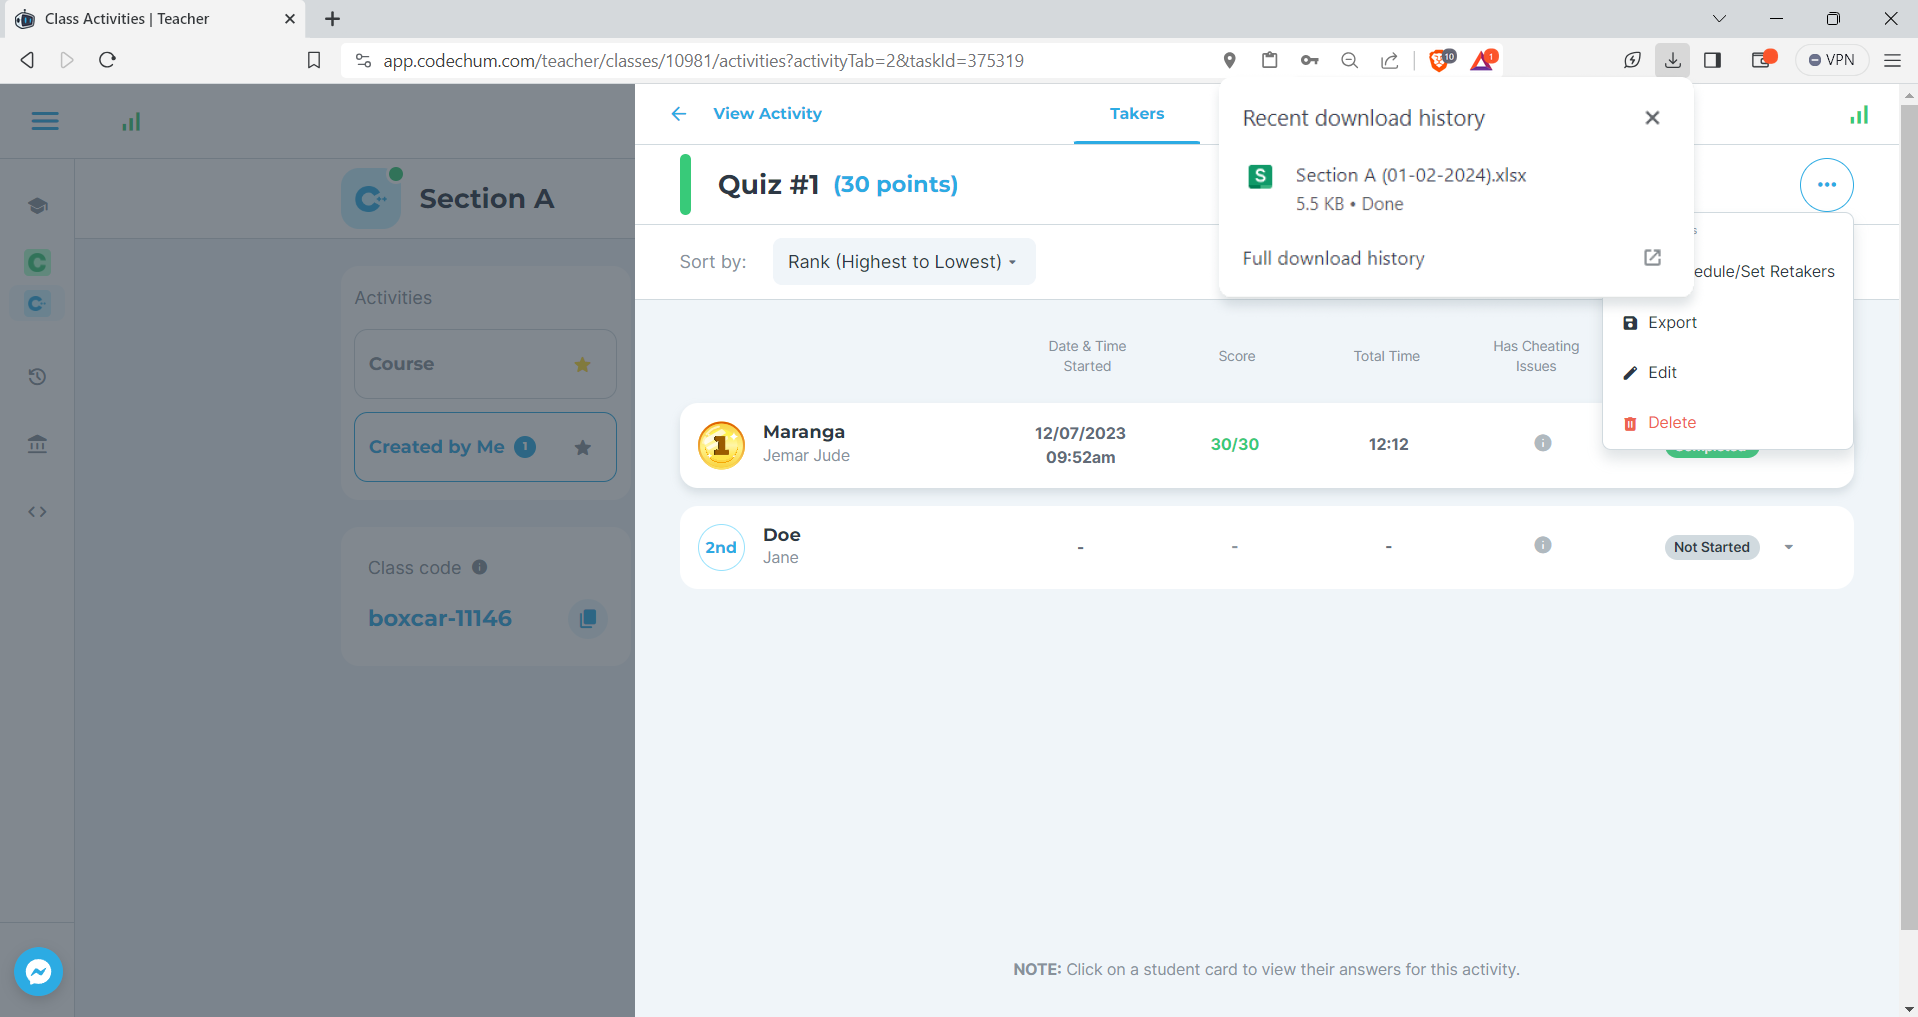Screen dimensions: 1918x1017
Task: Click the back arrow beside View Activity
Action: coord(679,114)
